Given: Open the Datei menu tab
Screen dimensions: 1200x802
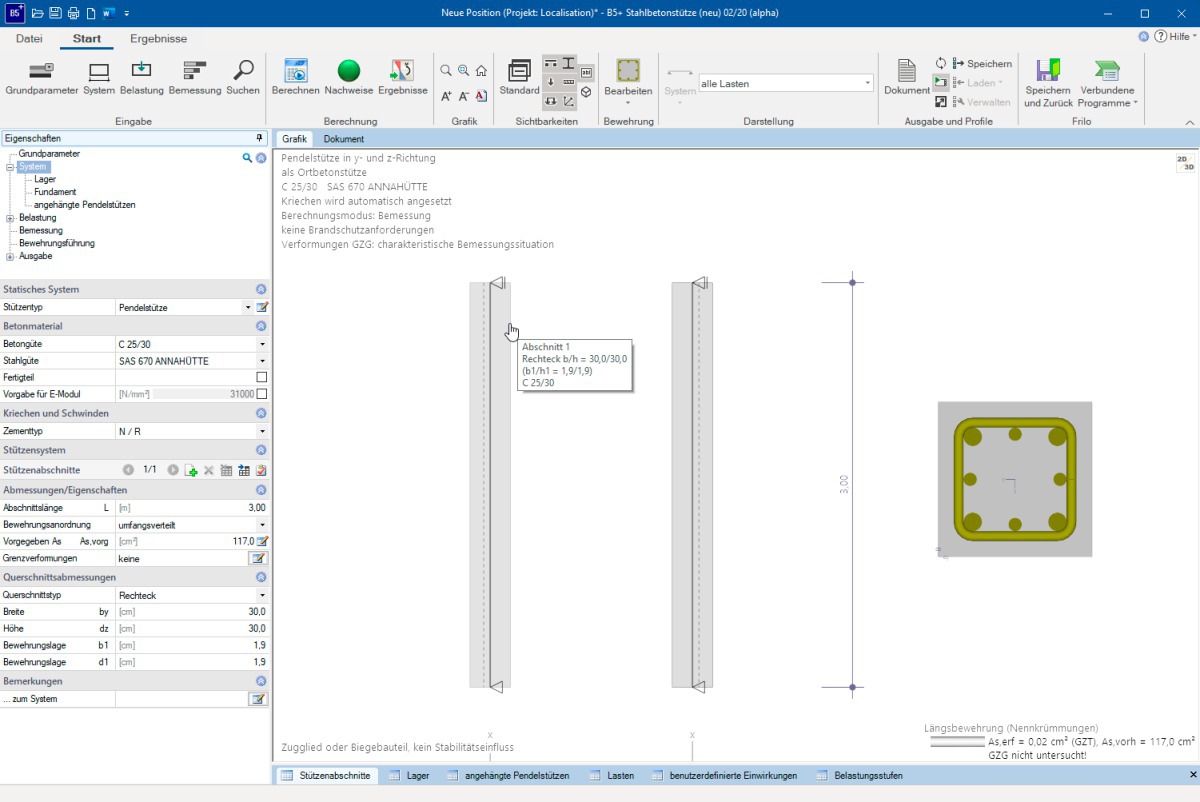Looking at the screenshot, I should 29,39.
